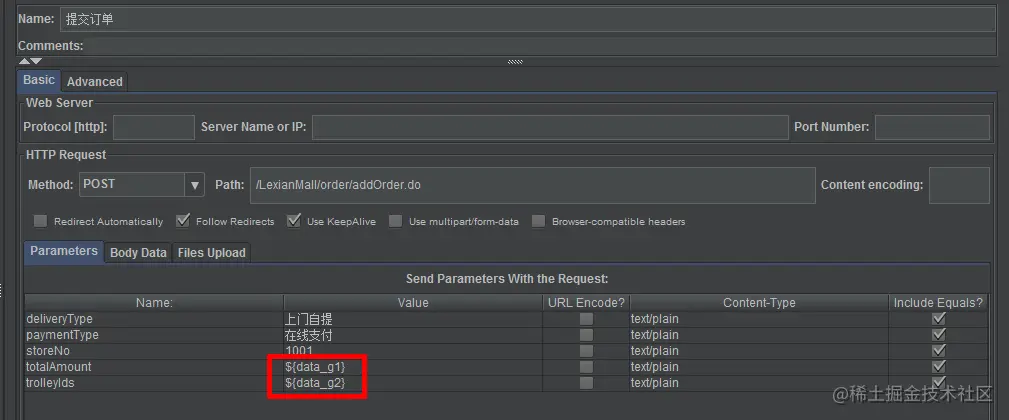Click the value cell 上门自提
The height and width of the screenshot is (420, 1009).
coord(413,319)
